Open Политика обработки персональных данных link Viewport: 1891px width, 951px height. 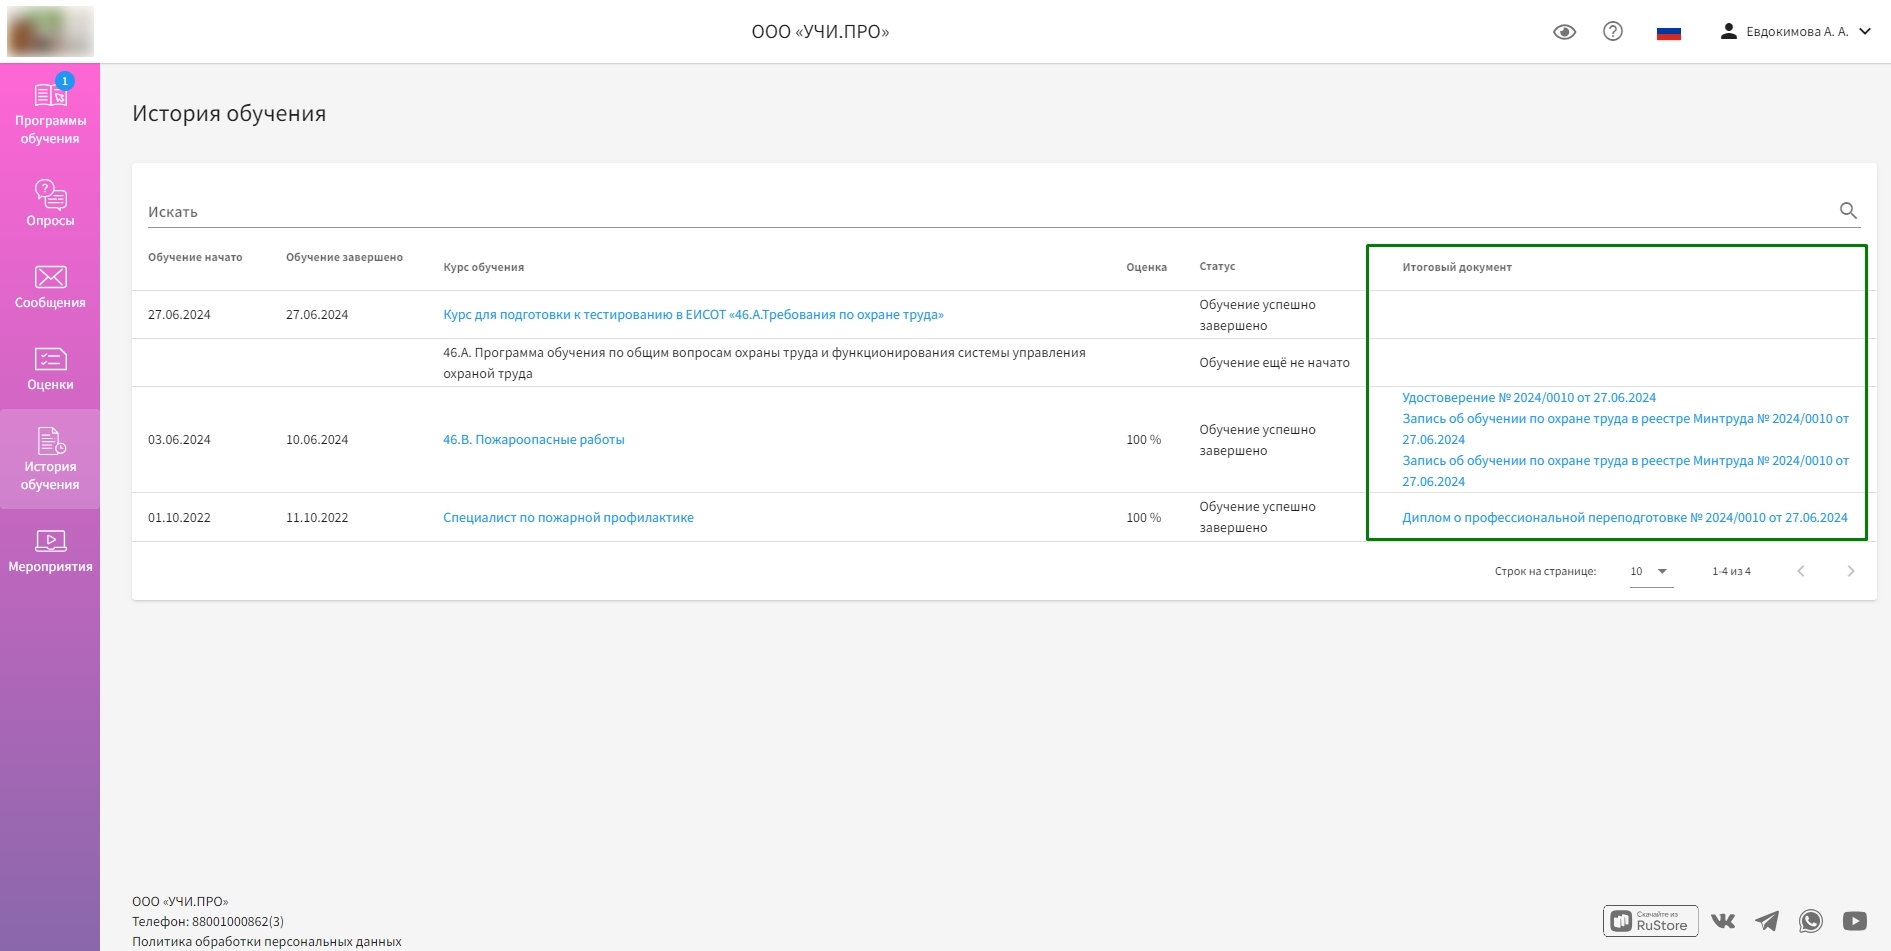click(x=267, y=941)
